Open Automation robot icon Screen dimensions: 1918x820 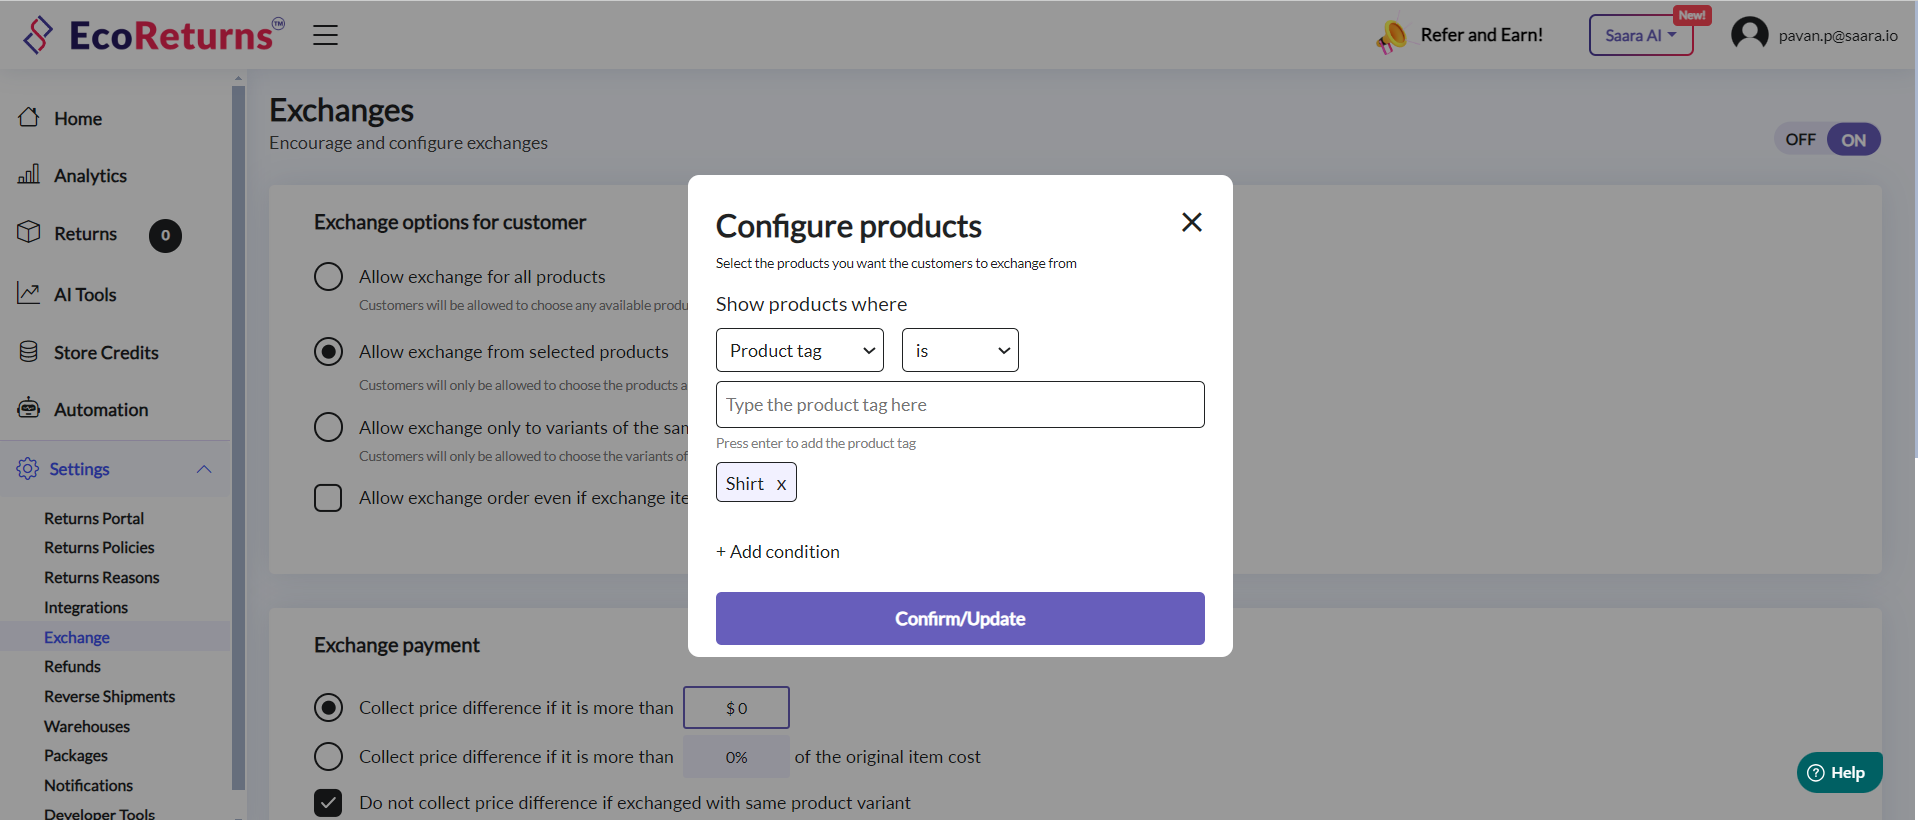pos(29,409)
